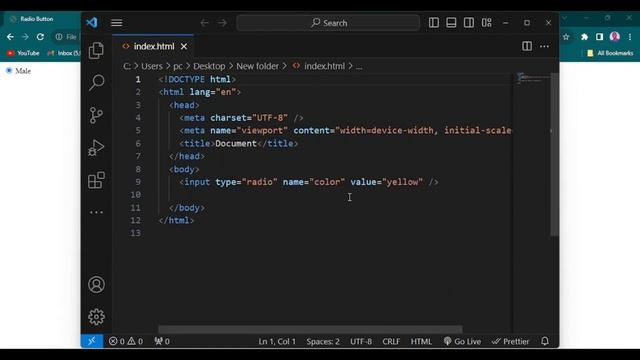Open Run and Debug view

[x=96, y=147]
